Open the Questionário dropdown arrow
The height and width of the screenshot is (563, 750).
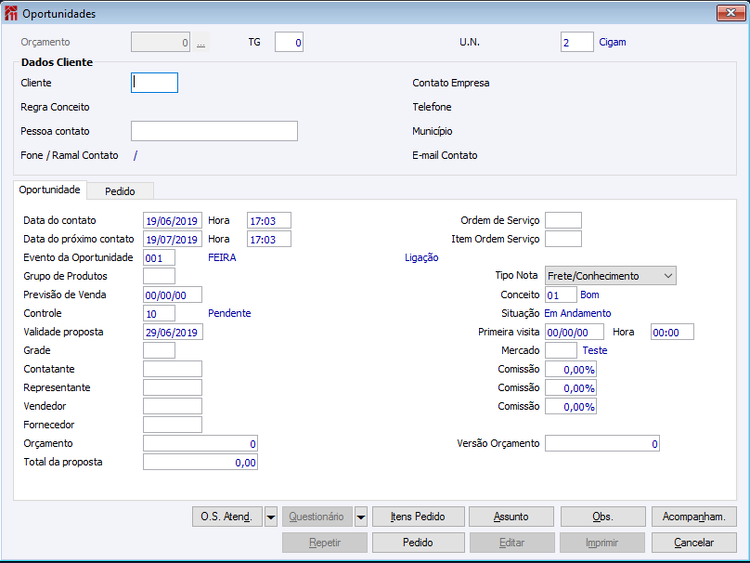pos(361,517)
